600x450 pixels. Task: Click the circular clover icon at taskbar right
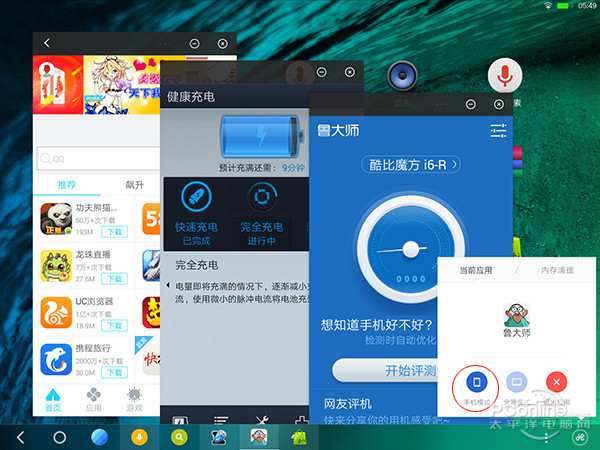[580, 437]
